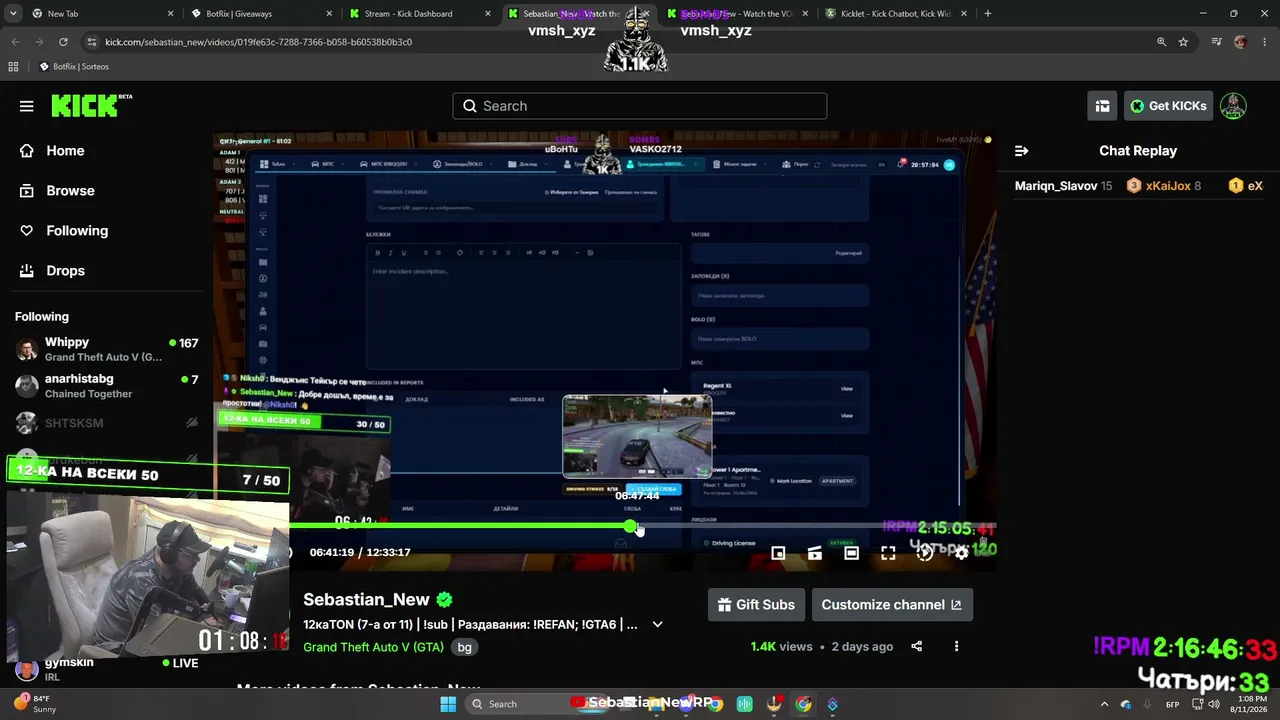Viewport: 1280px width, 720px height.
Task: Collapse the Chat Replay panel
Action: [x=1021, y=151]
